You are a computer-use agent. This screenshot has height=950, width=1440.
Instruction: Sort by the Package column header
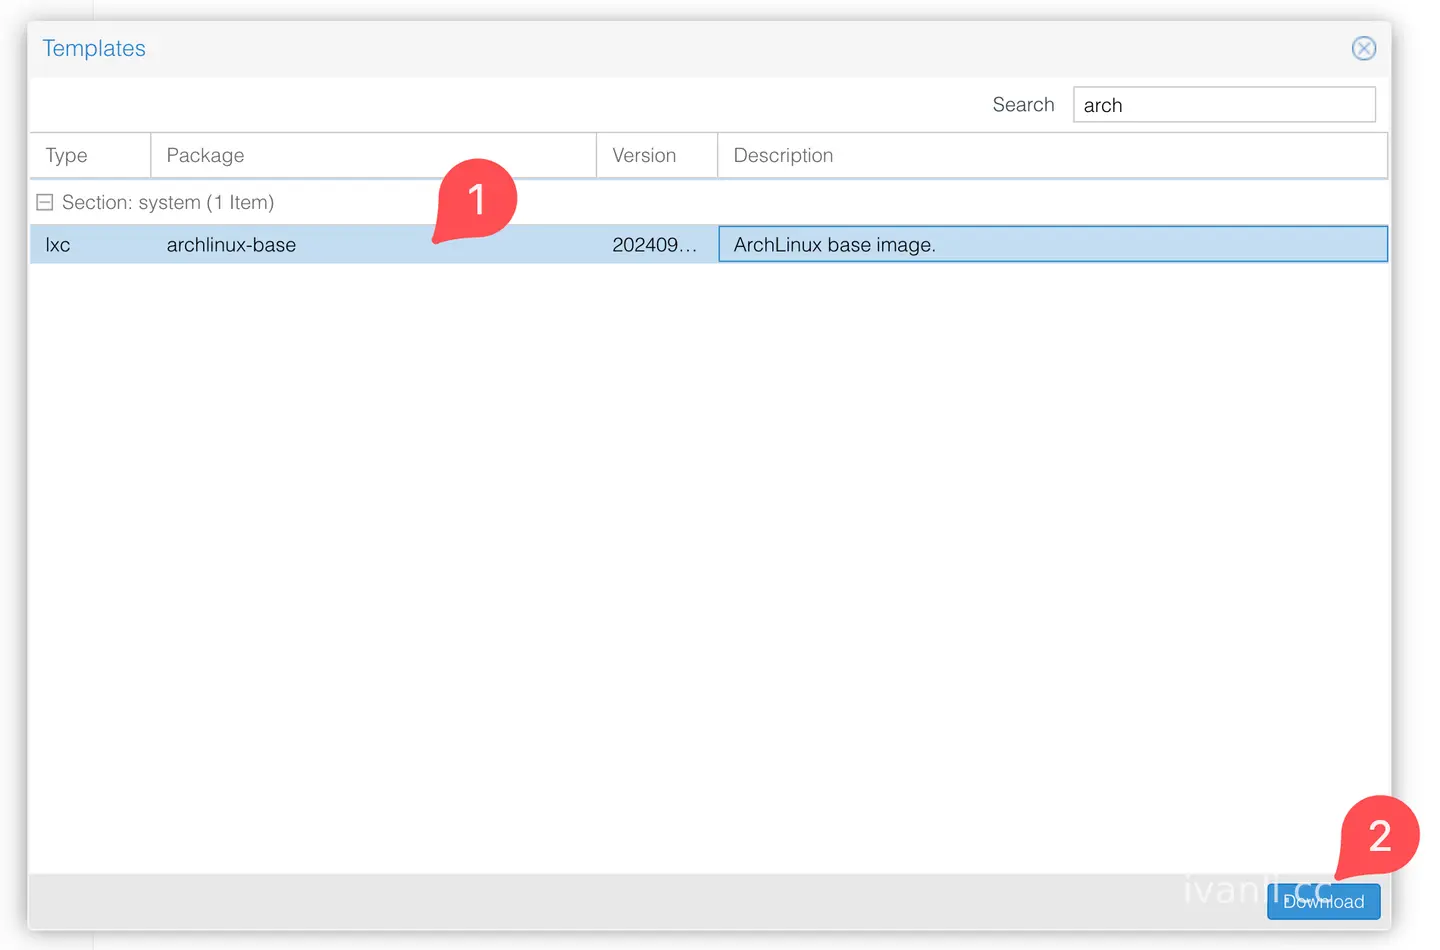click(373, 155)
